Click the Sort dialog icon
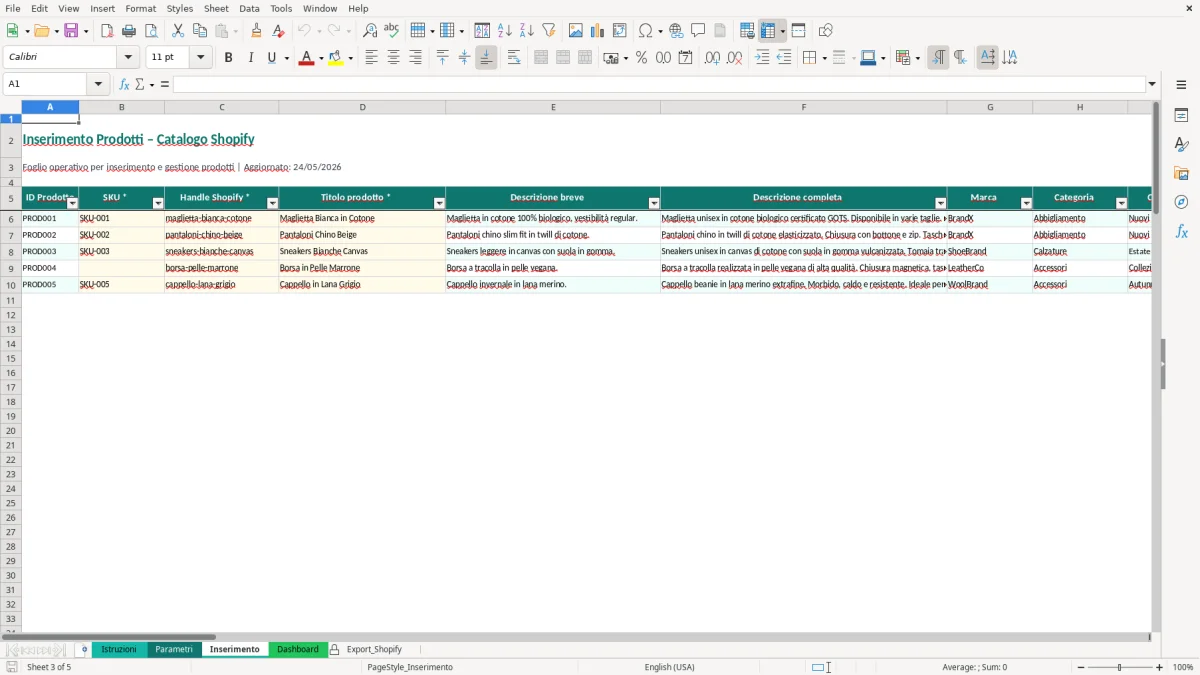Screen dimensions: 1200x675 tap(482, 31)
